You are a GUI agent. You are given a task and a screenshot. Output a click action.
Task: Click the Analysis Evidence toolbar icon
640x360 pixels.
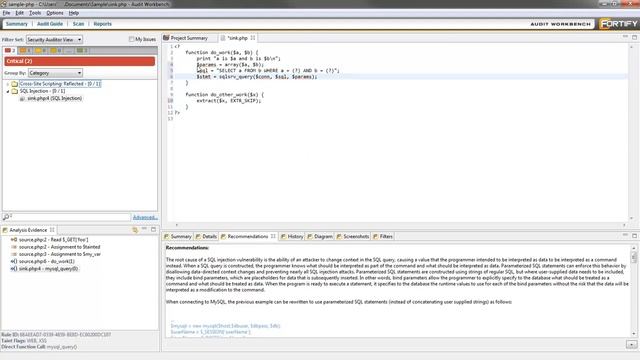(x=135, y=230)
